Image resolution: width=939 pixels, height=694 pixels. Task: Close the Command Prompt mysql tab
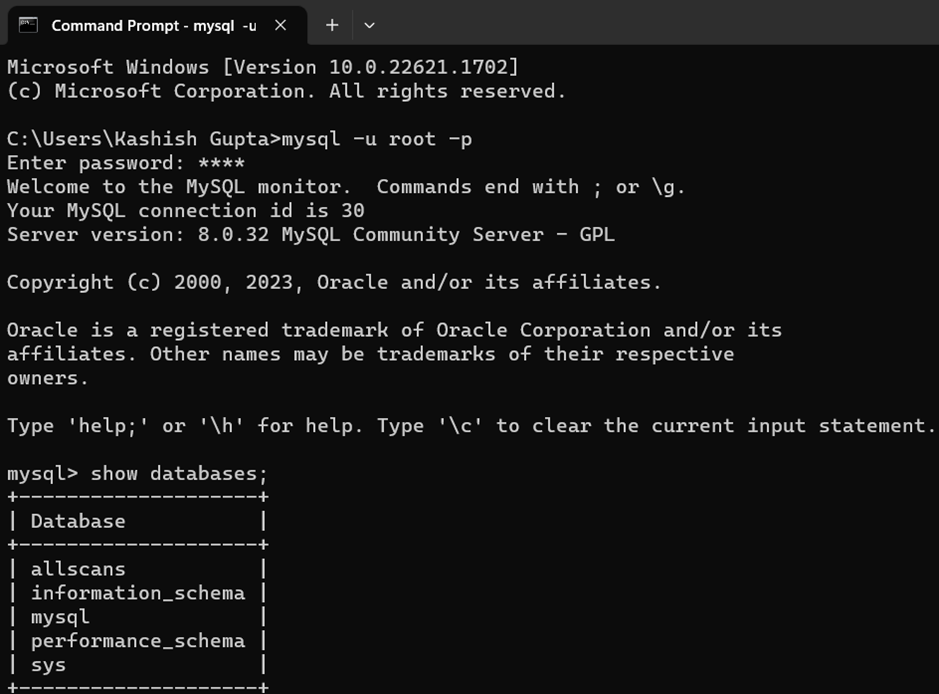280,25
